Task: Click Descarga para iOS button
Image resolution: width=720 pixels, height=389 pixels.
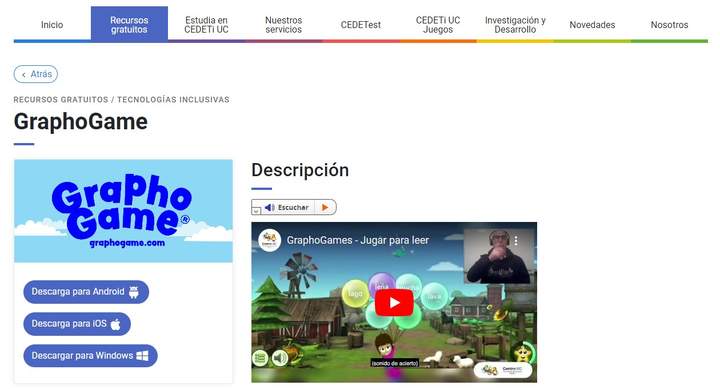Action: (x=77, y=324)
